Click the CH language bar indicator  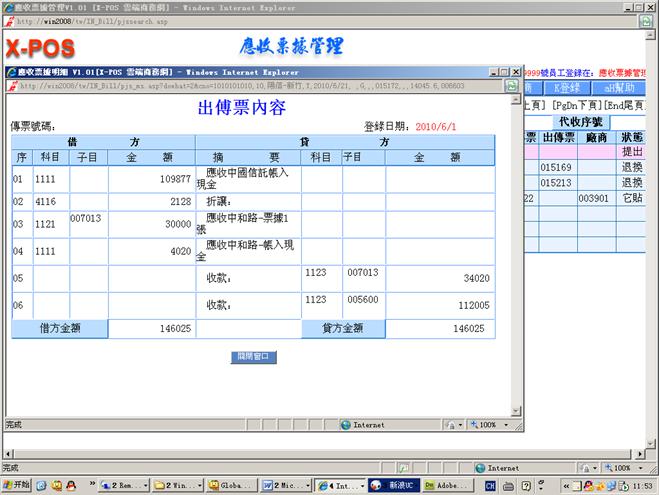pos(491,486)
